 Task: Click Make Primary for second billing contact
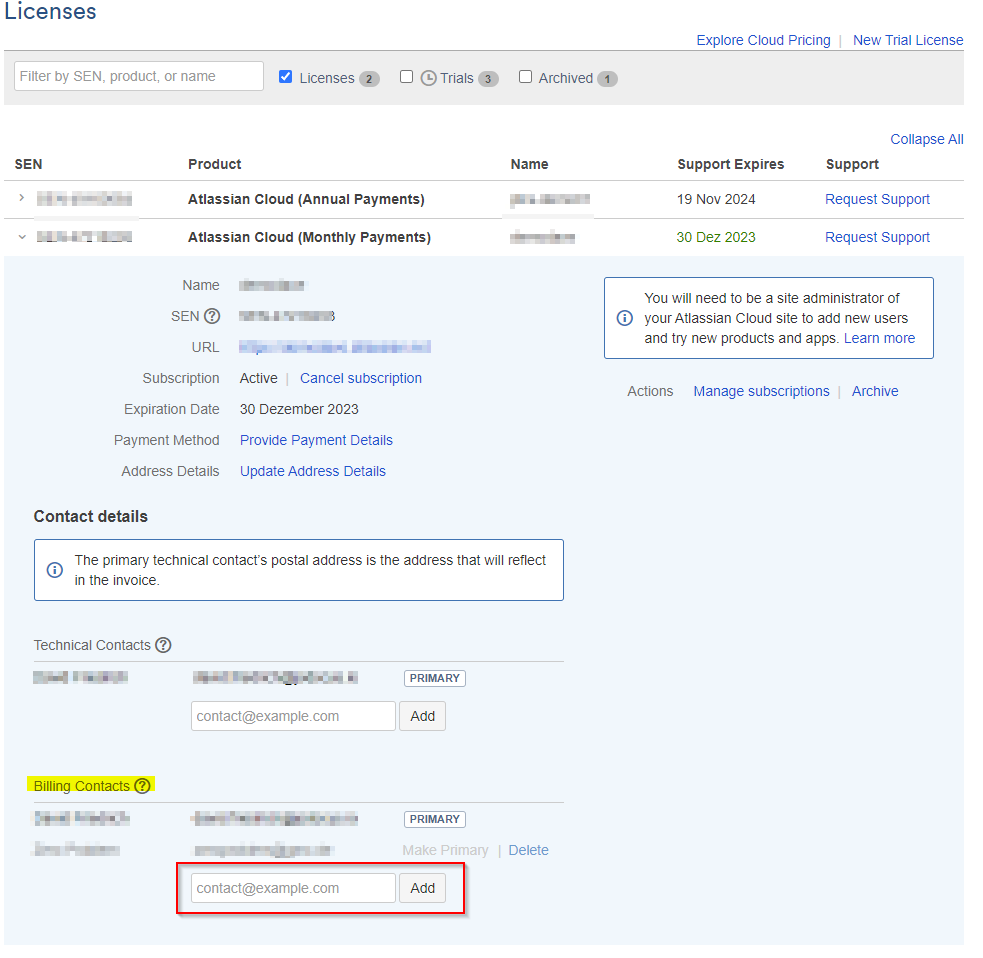[x=445, y=850]
